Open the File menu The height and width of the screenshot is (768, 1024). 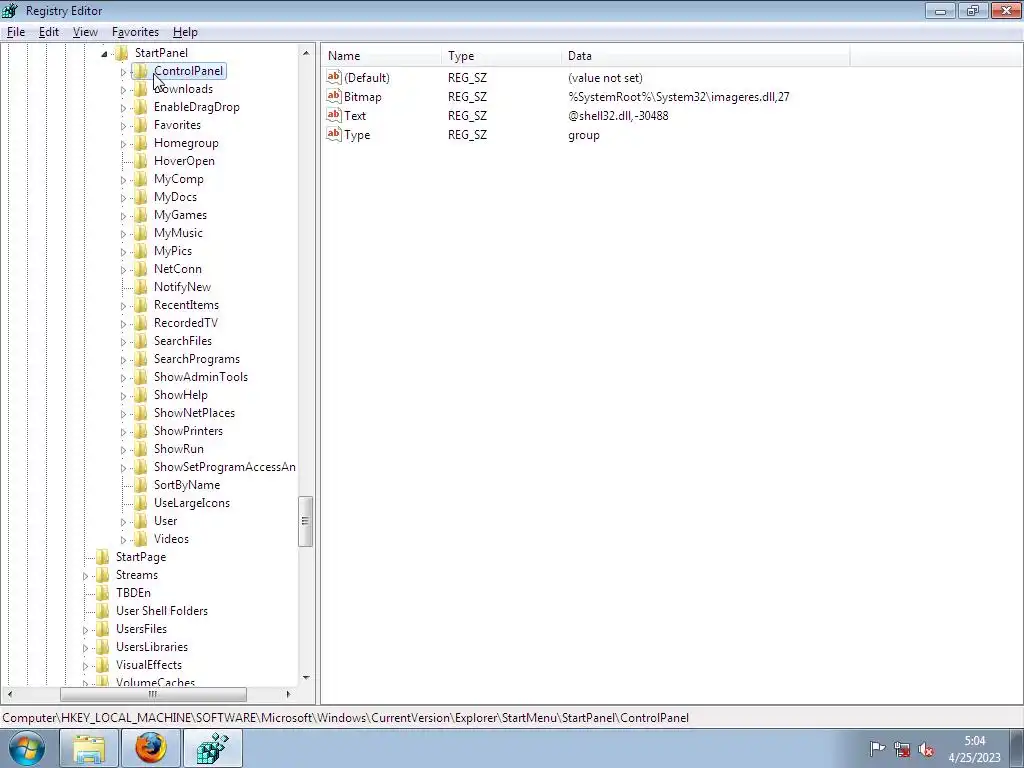pyautogui.click(x=16, y=32)
